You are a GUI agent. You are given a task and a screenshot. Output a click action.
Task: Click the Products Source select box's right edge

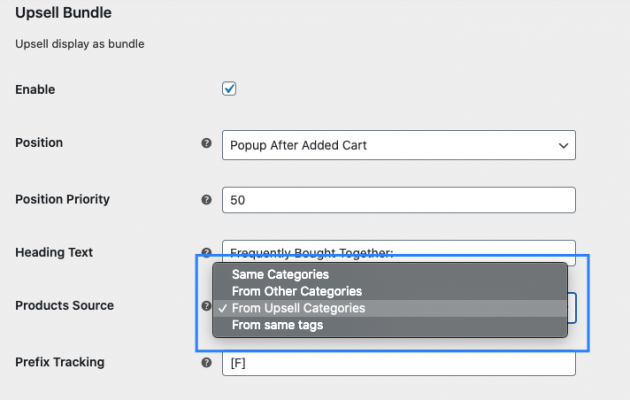[572, 307]
